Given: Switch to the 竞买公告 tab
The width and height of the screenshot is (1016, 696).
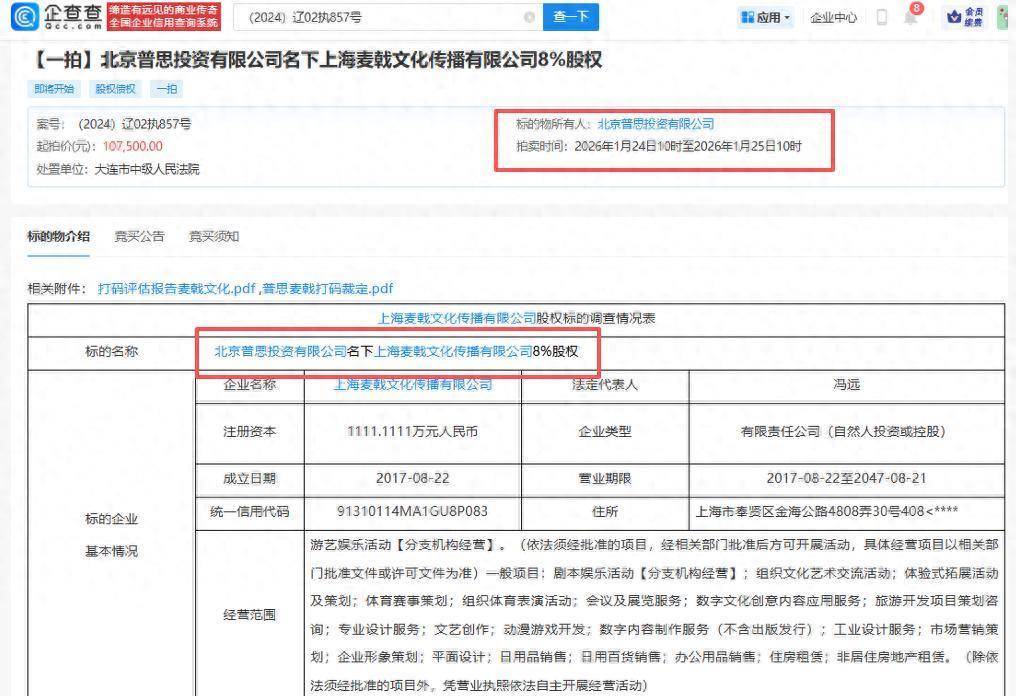Looking at the screenshot, I should tap(139, 237).
